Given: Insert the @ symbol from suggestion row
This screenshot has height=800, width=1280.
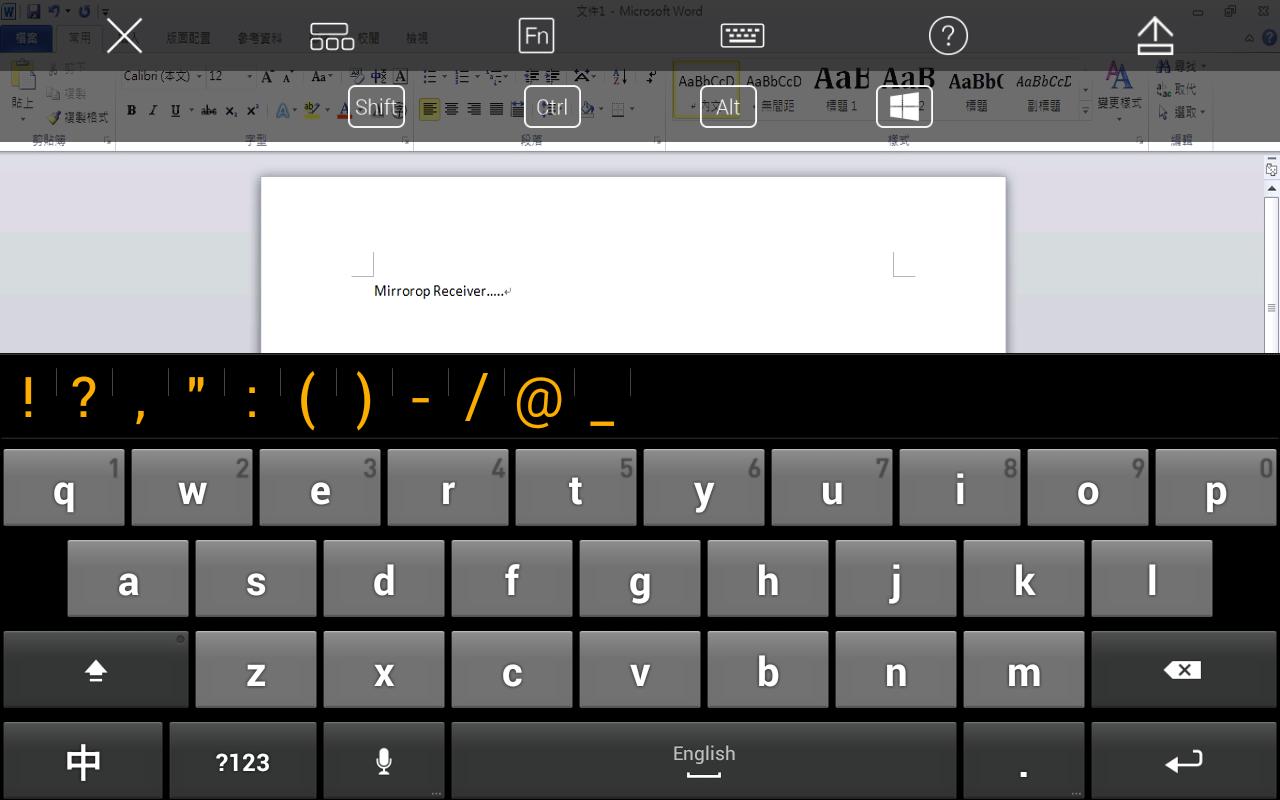Looking at the screenshot, I should [x=538, y=400].
